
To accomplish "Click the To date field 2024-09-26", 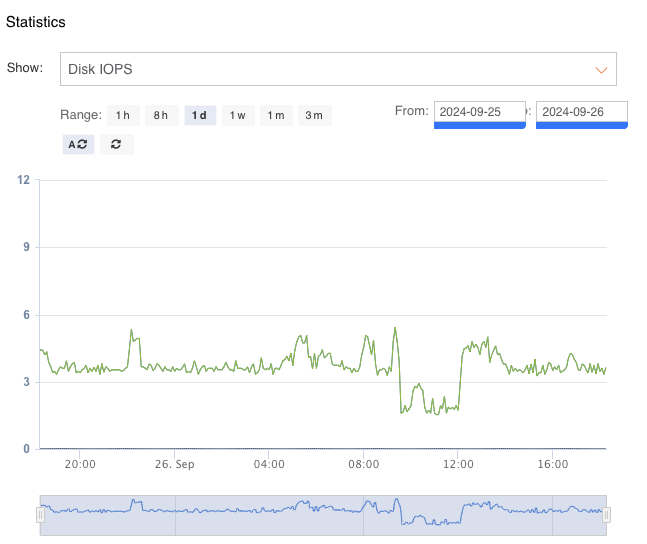I will pyautogui.click(x=581, y=112).
